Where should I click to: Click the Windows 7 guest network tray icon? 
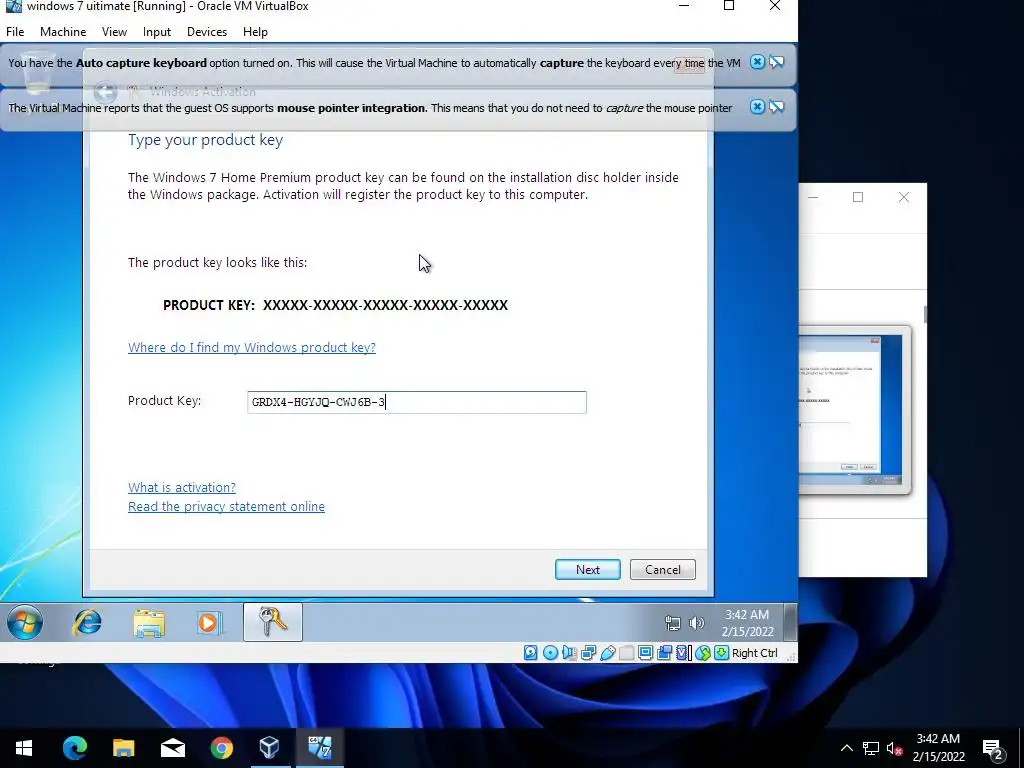pos(673,623)
